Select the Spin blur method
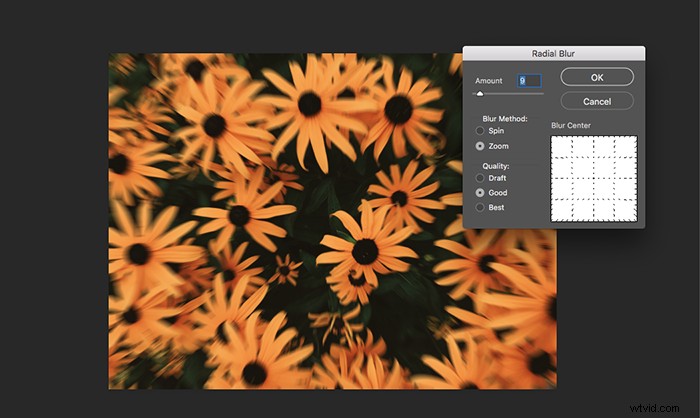The width and height of the screenshot is (700, 418). (x=481, y=131)
